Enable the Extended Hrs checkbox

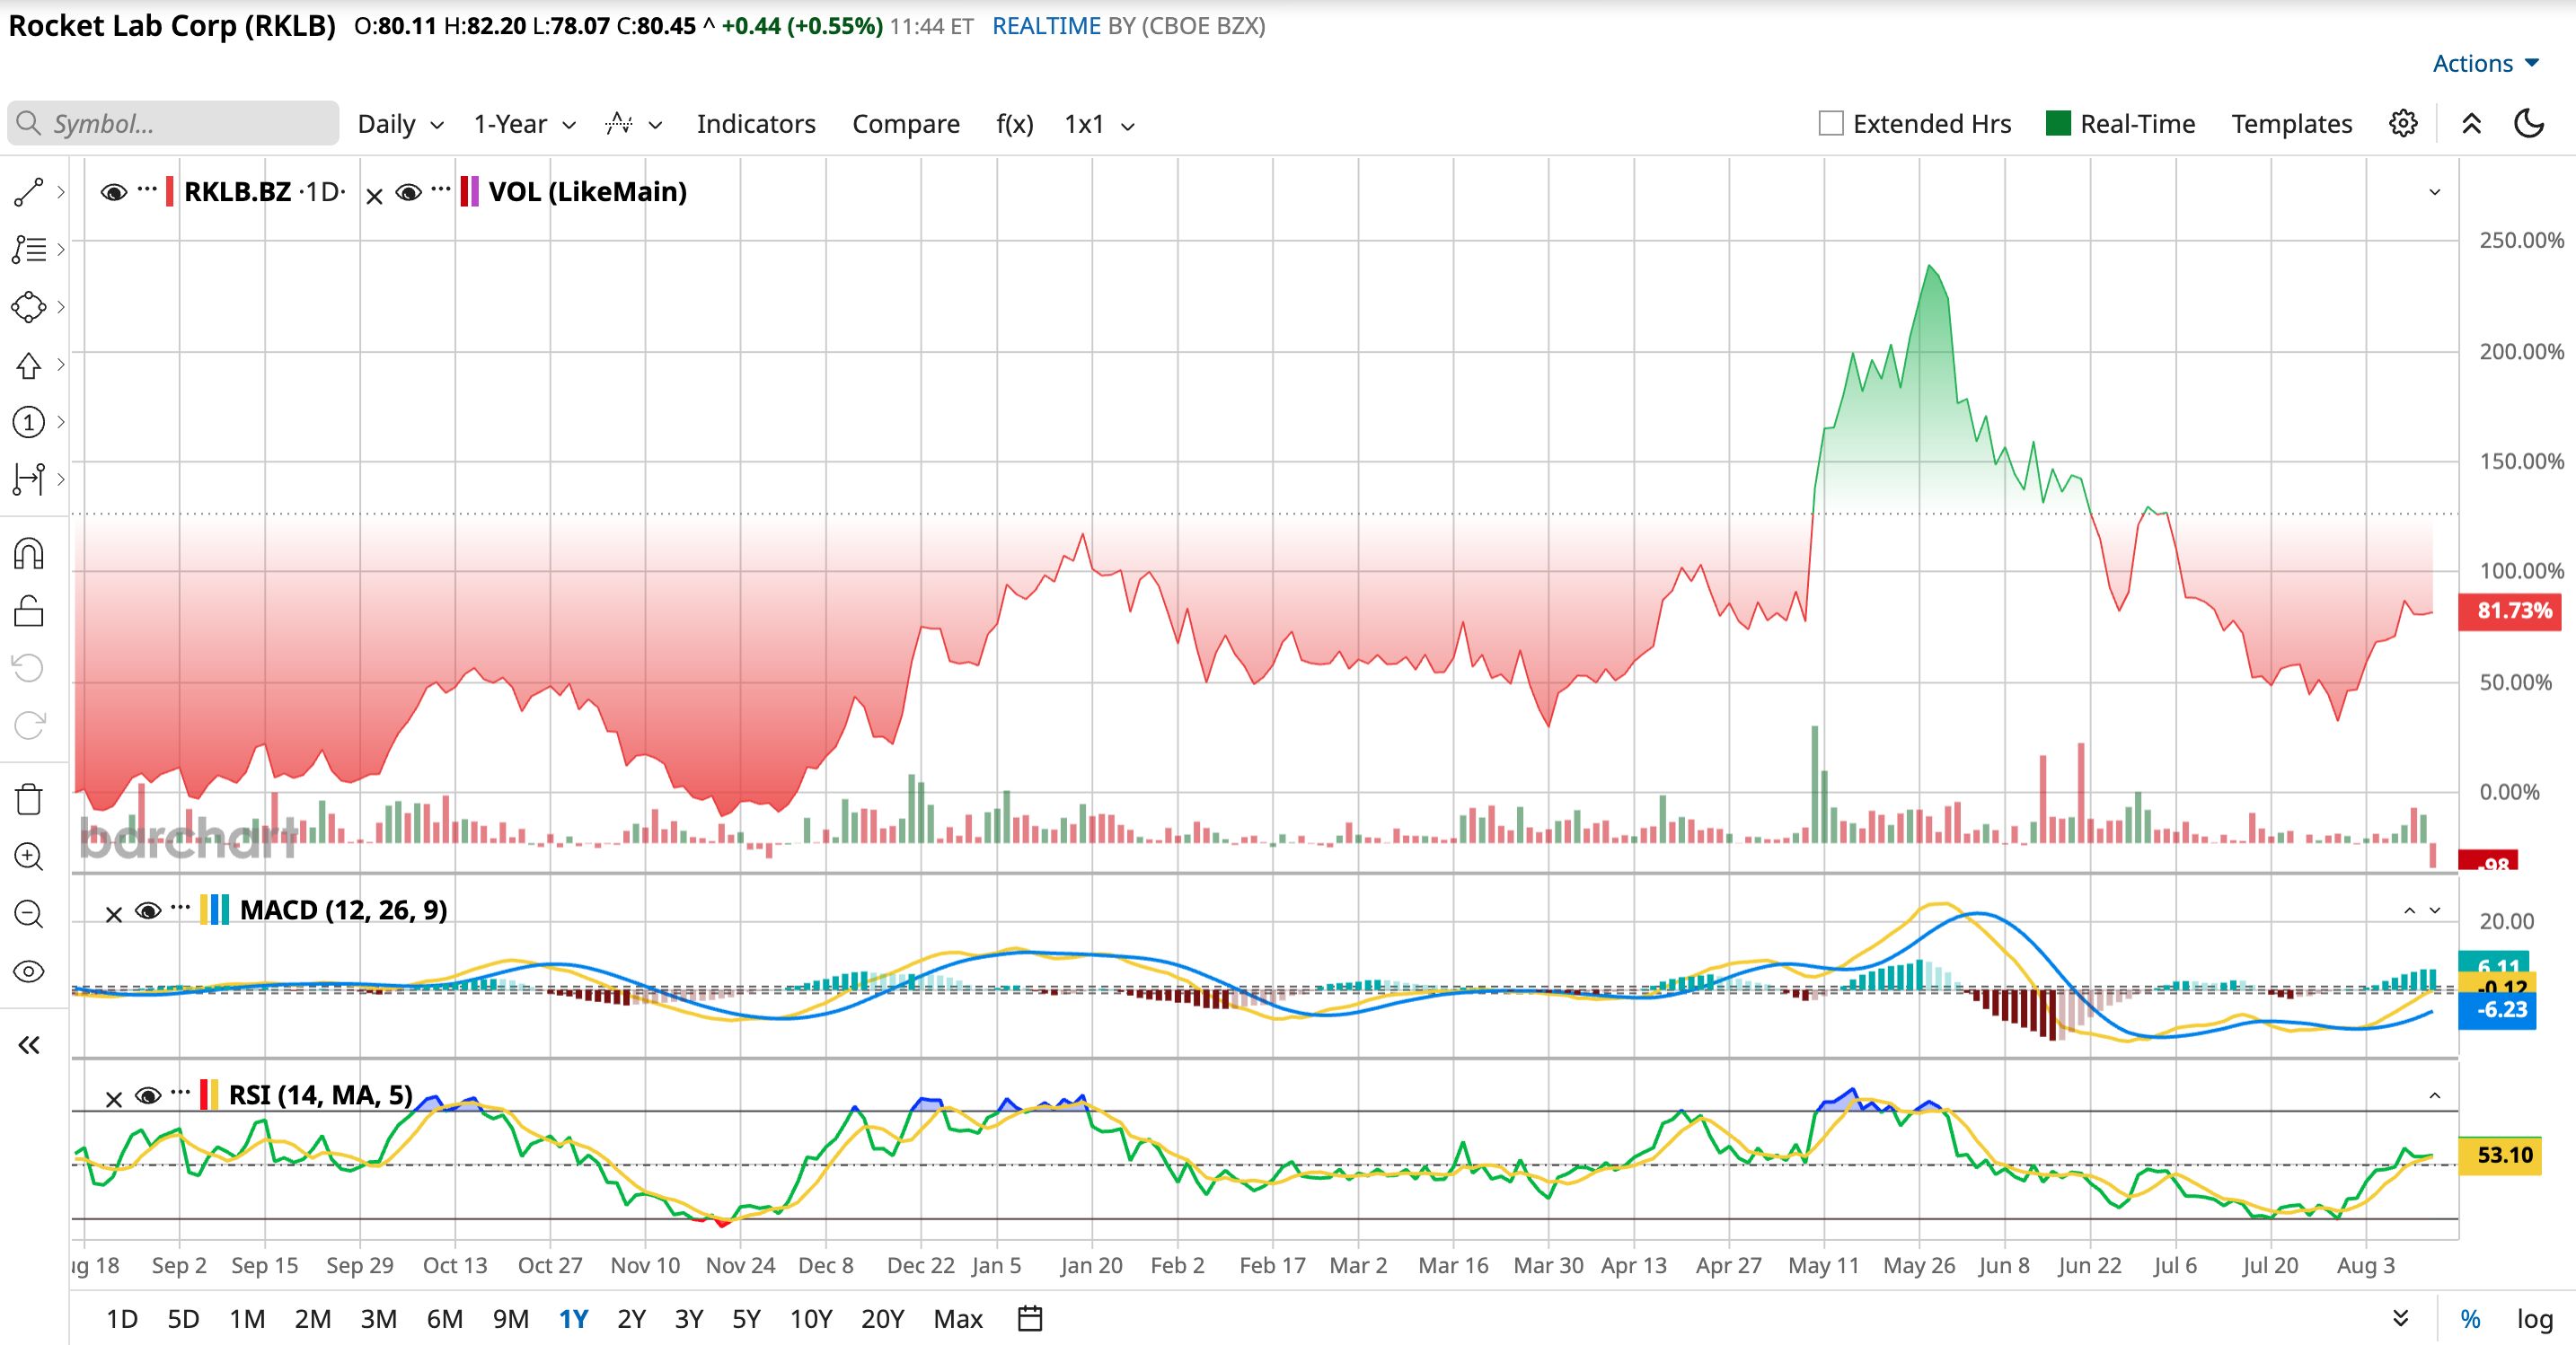click(x=1831, y=124)
